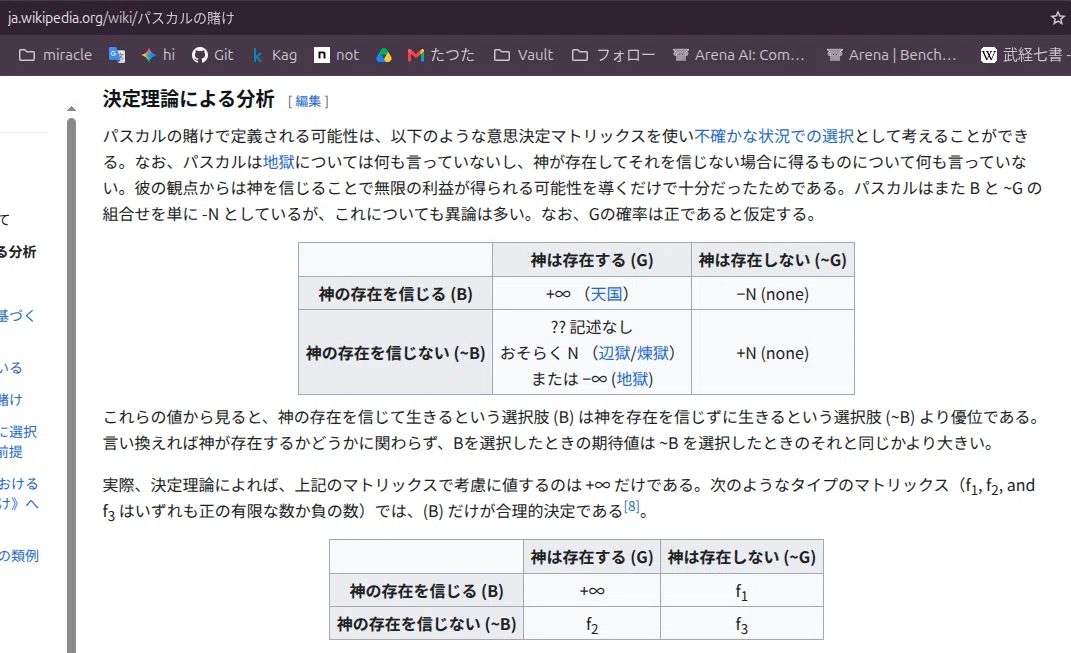Viewport: 1071px width, 653px height.
Task: Open the Kag bookmark
Action: 274,55
